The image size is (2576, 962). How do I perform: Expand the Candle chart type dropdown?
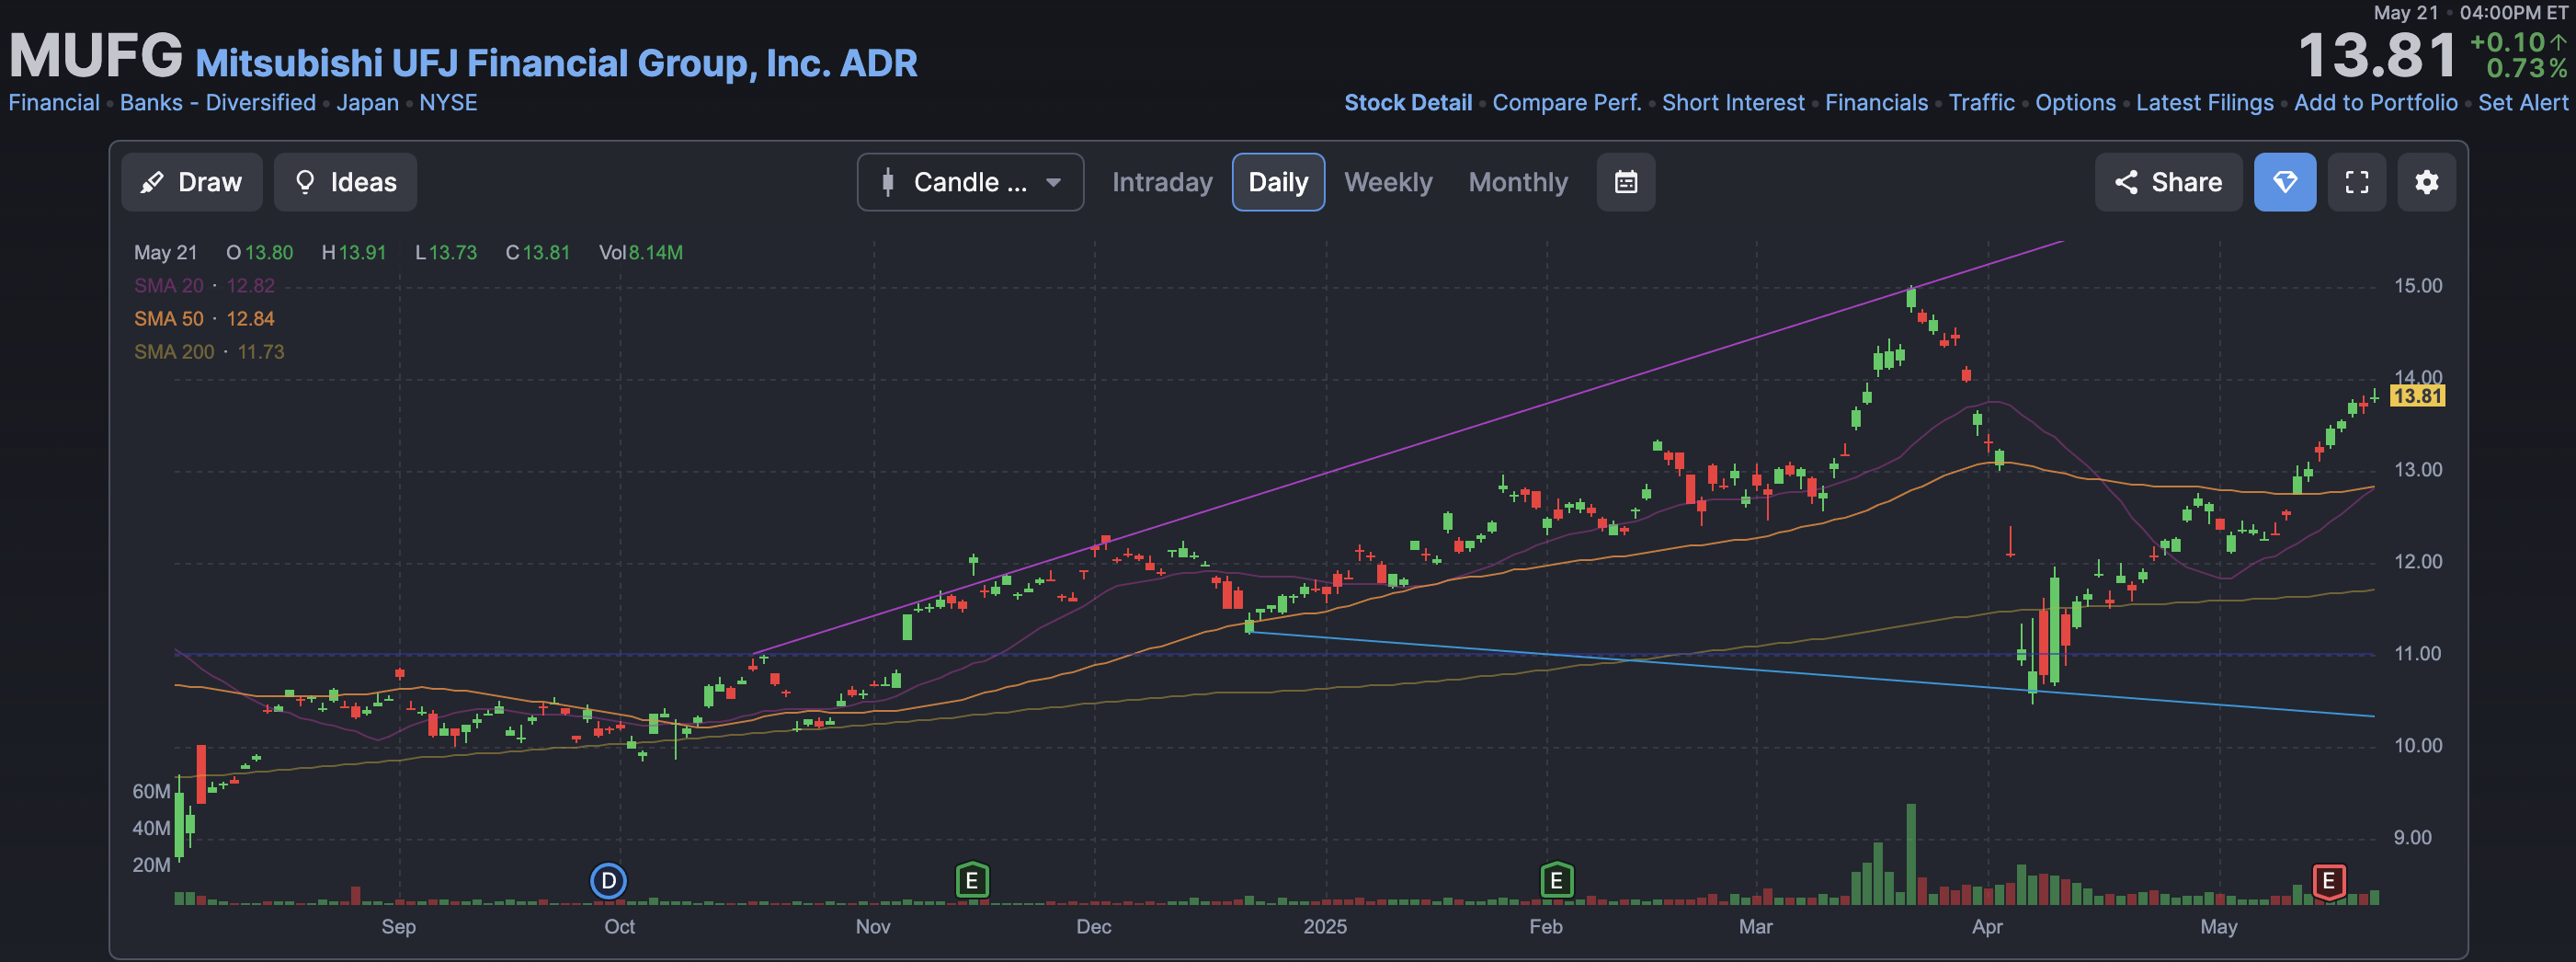click(x=970, y=182)
